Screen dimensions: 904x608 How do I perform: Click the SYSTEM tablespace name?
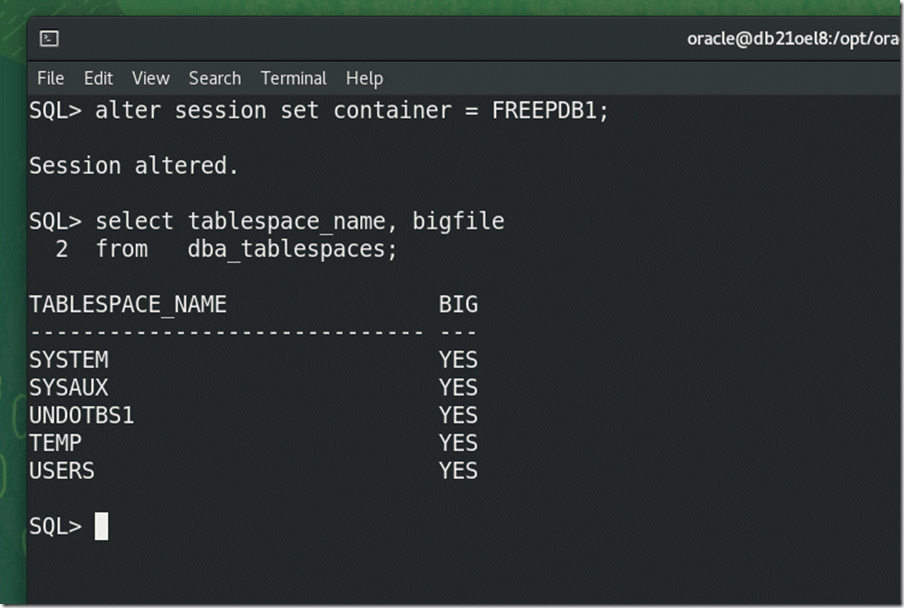tap(69, 359)
